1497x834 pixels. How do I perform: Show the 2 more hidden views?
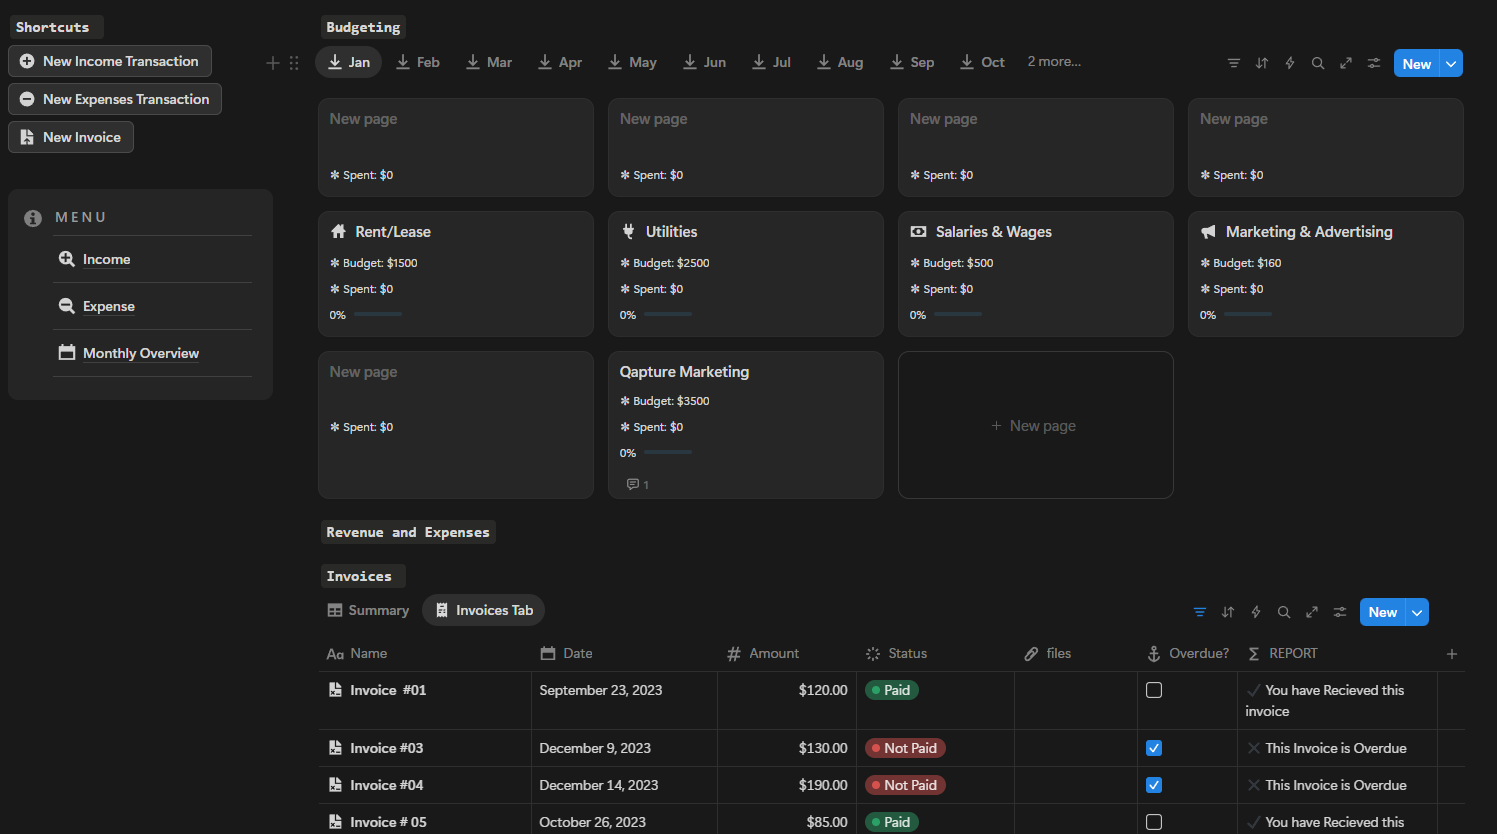point(1054,62)
